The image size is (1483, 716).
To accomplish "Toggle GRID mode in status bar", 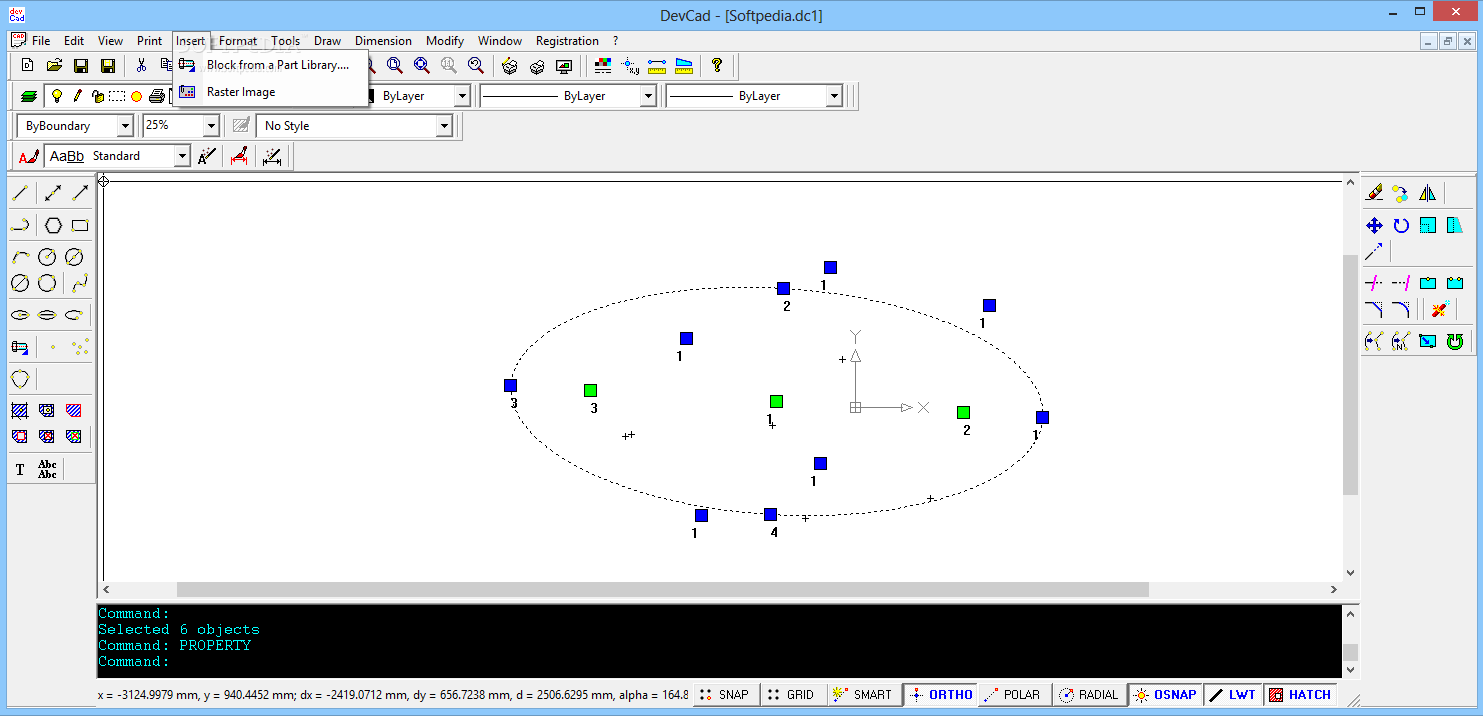I will 792,694.
